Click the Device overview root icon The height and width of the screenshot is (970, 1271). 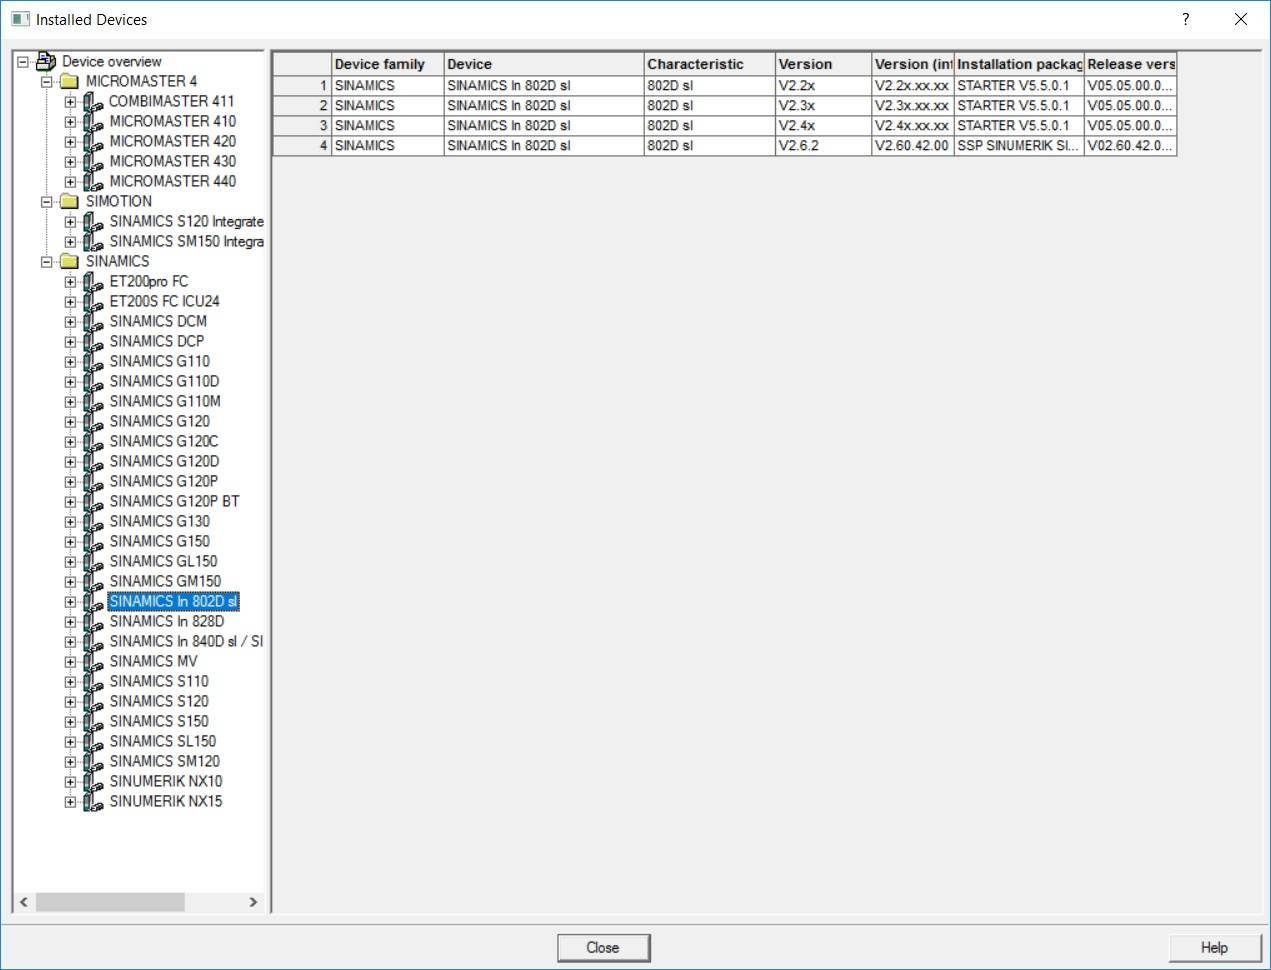[46, 62]
